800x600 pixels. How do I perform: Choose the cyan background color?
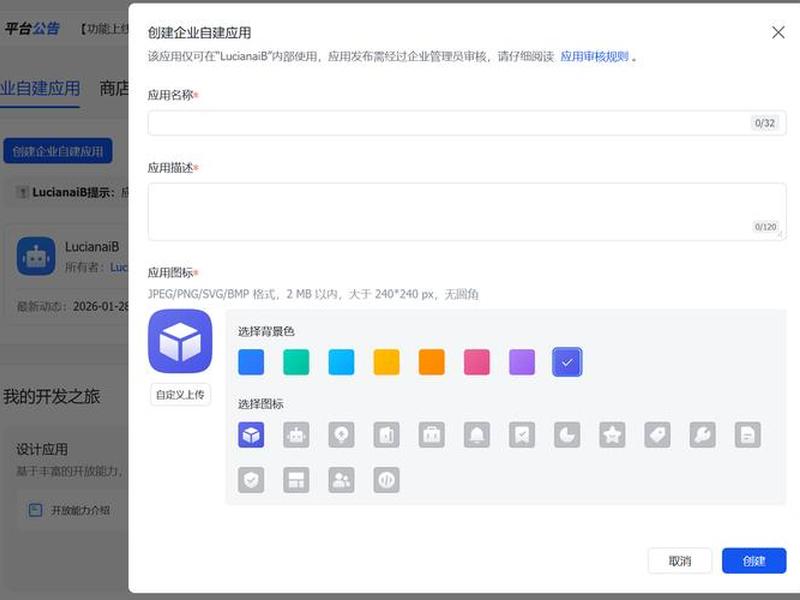point(341,362)
